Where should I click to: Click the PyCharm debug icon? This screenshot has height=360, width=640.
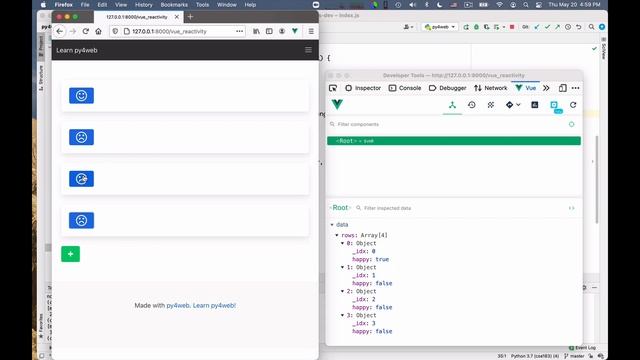tap(476, 27)
